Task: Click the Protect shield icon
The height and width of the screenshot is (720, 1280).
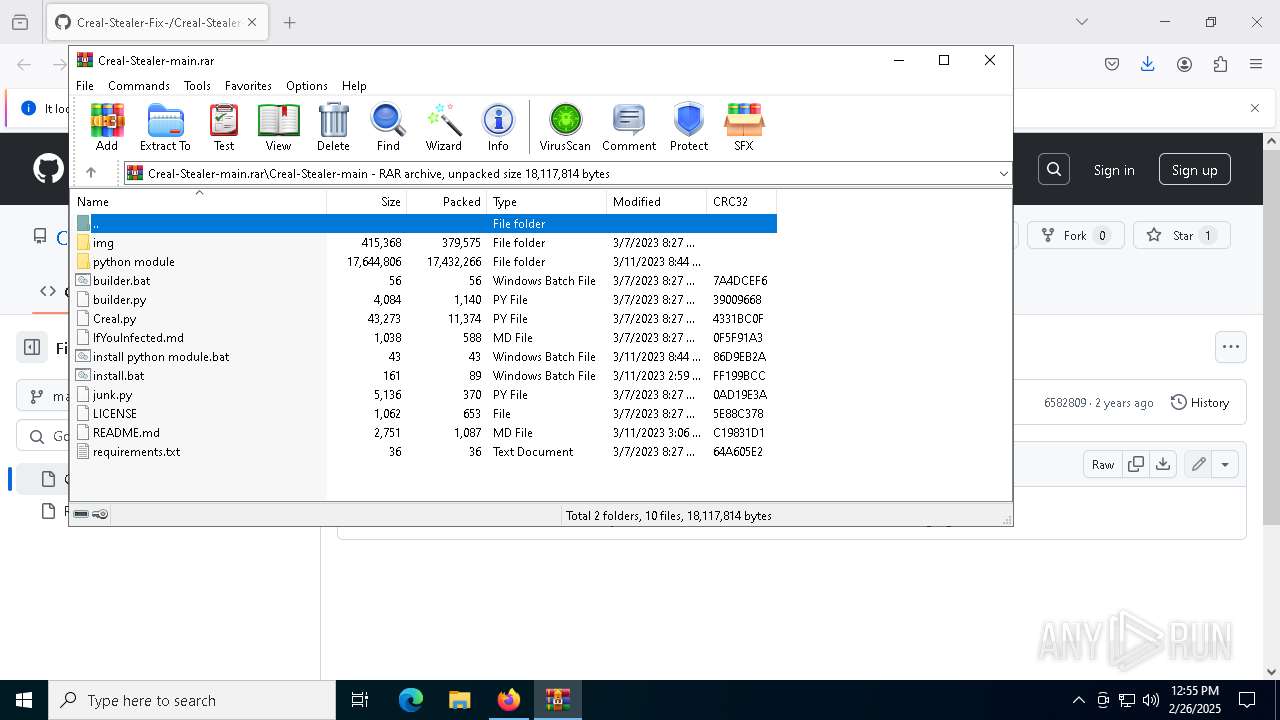Action: tap(689, 127)
